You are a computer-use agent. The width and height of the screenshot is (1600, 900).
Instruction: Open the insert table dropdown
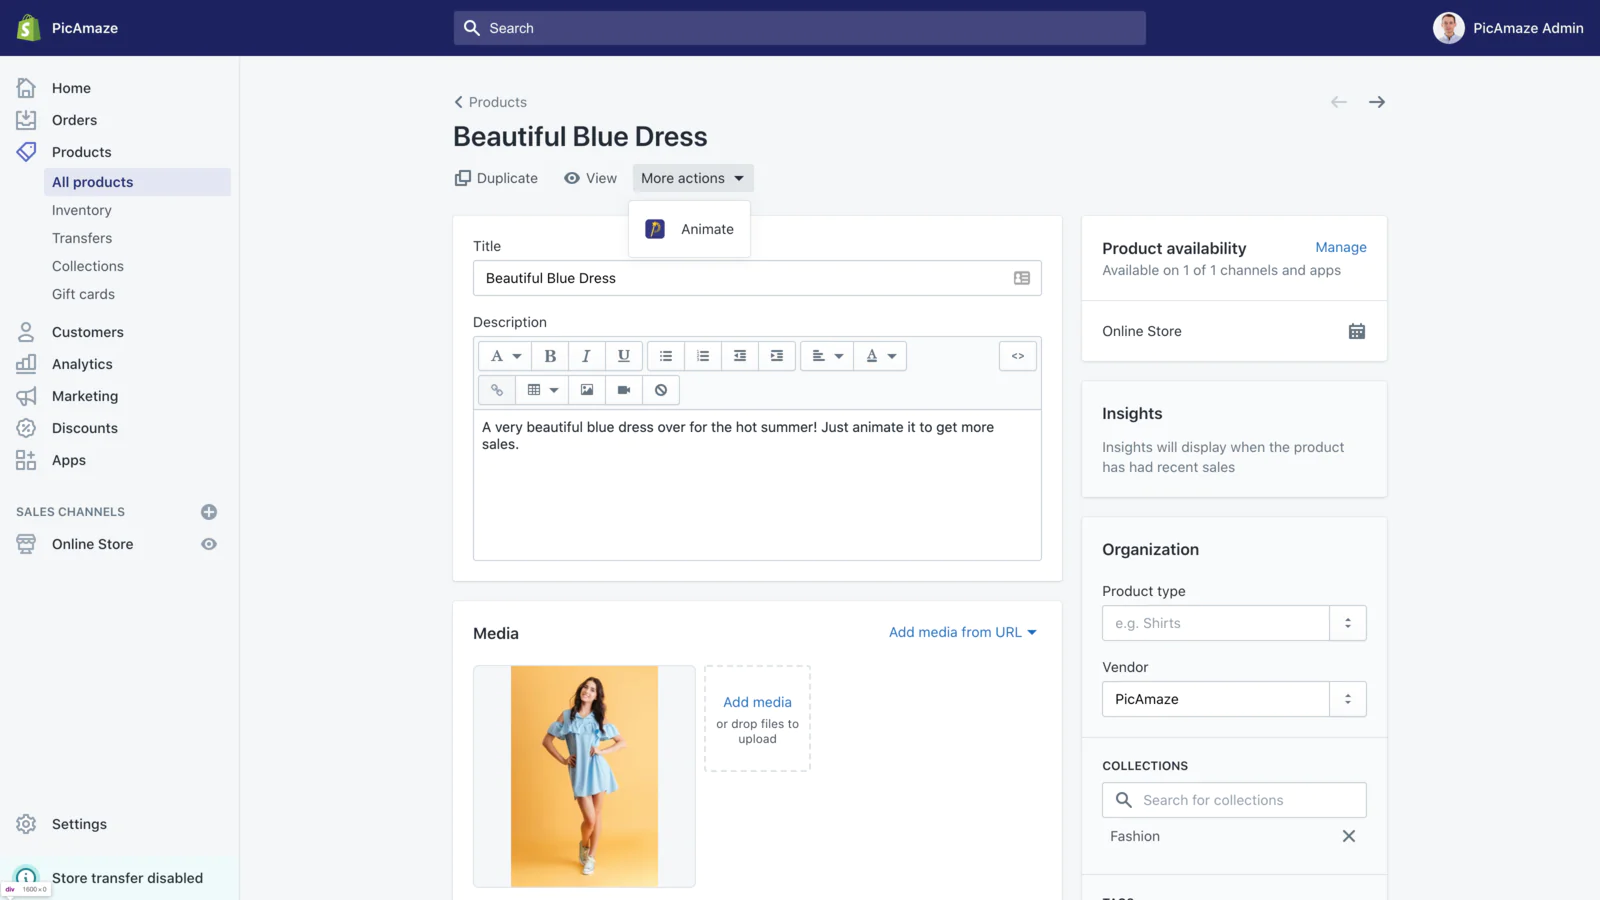542,390
